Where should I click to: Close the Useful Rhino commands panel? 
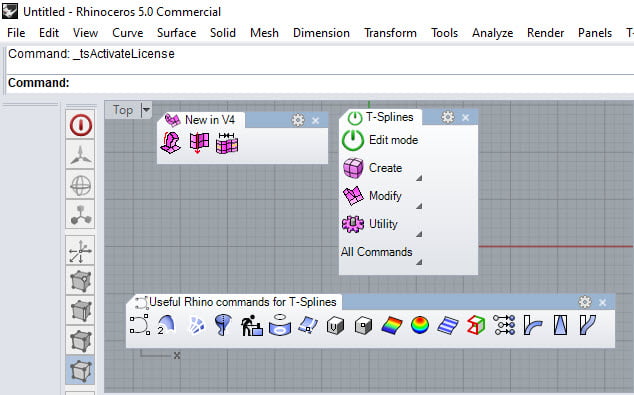click(602, 302)
